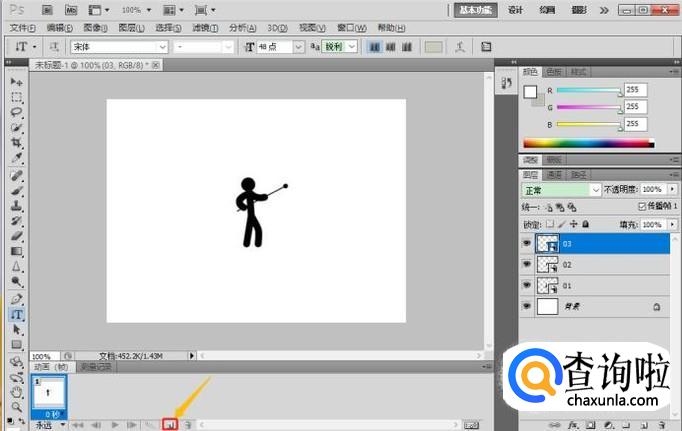The height and width of the screenshot is (431, 682).
Task: Toggle the propagate frame 1 checkbox
Action: (x=642, y=206)
